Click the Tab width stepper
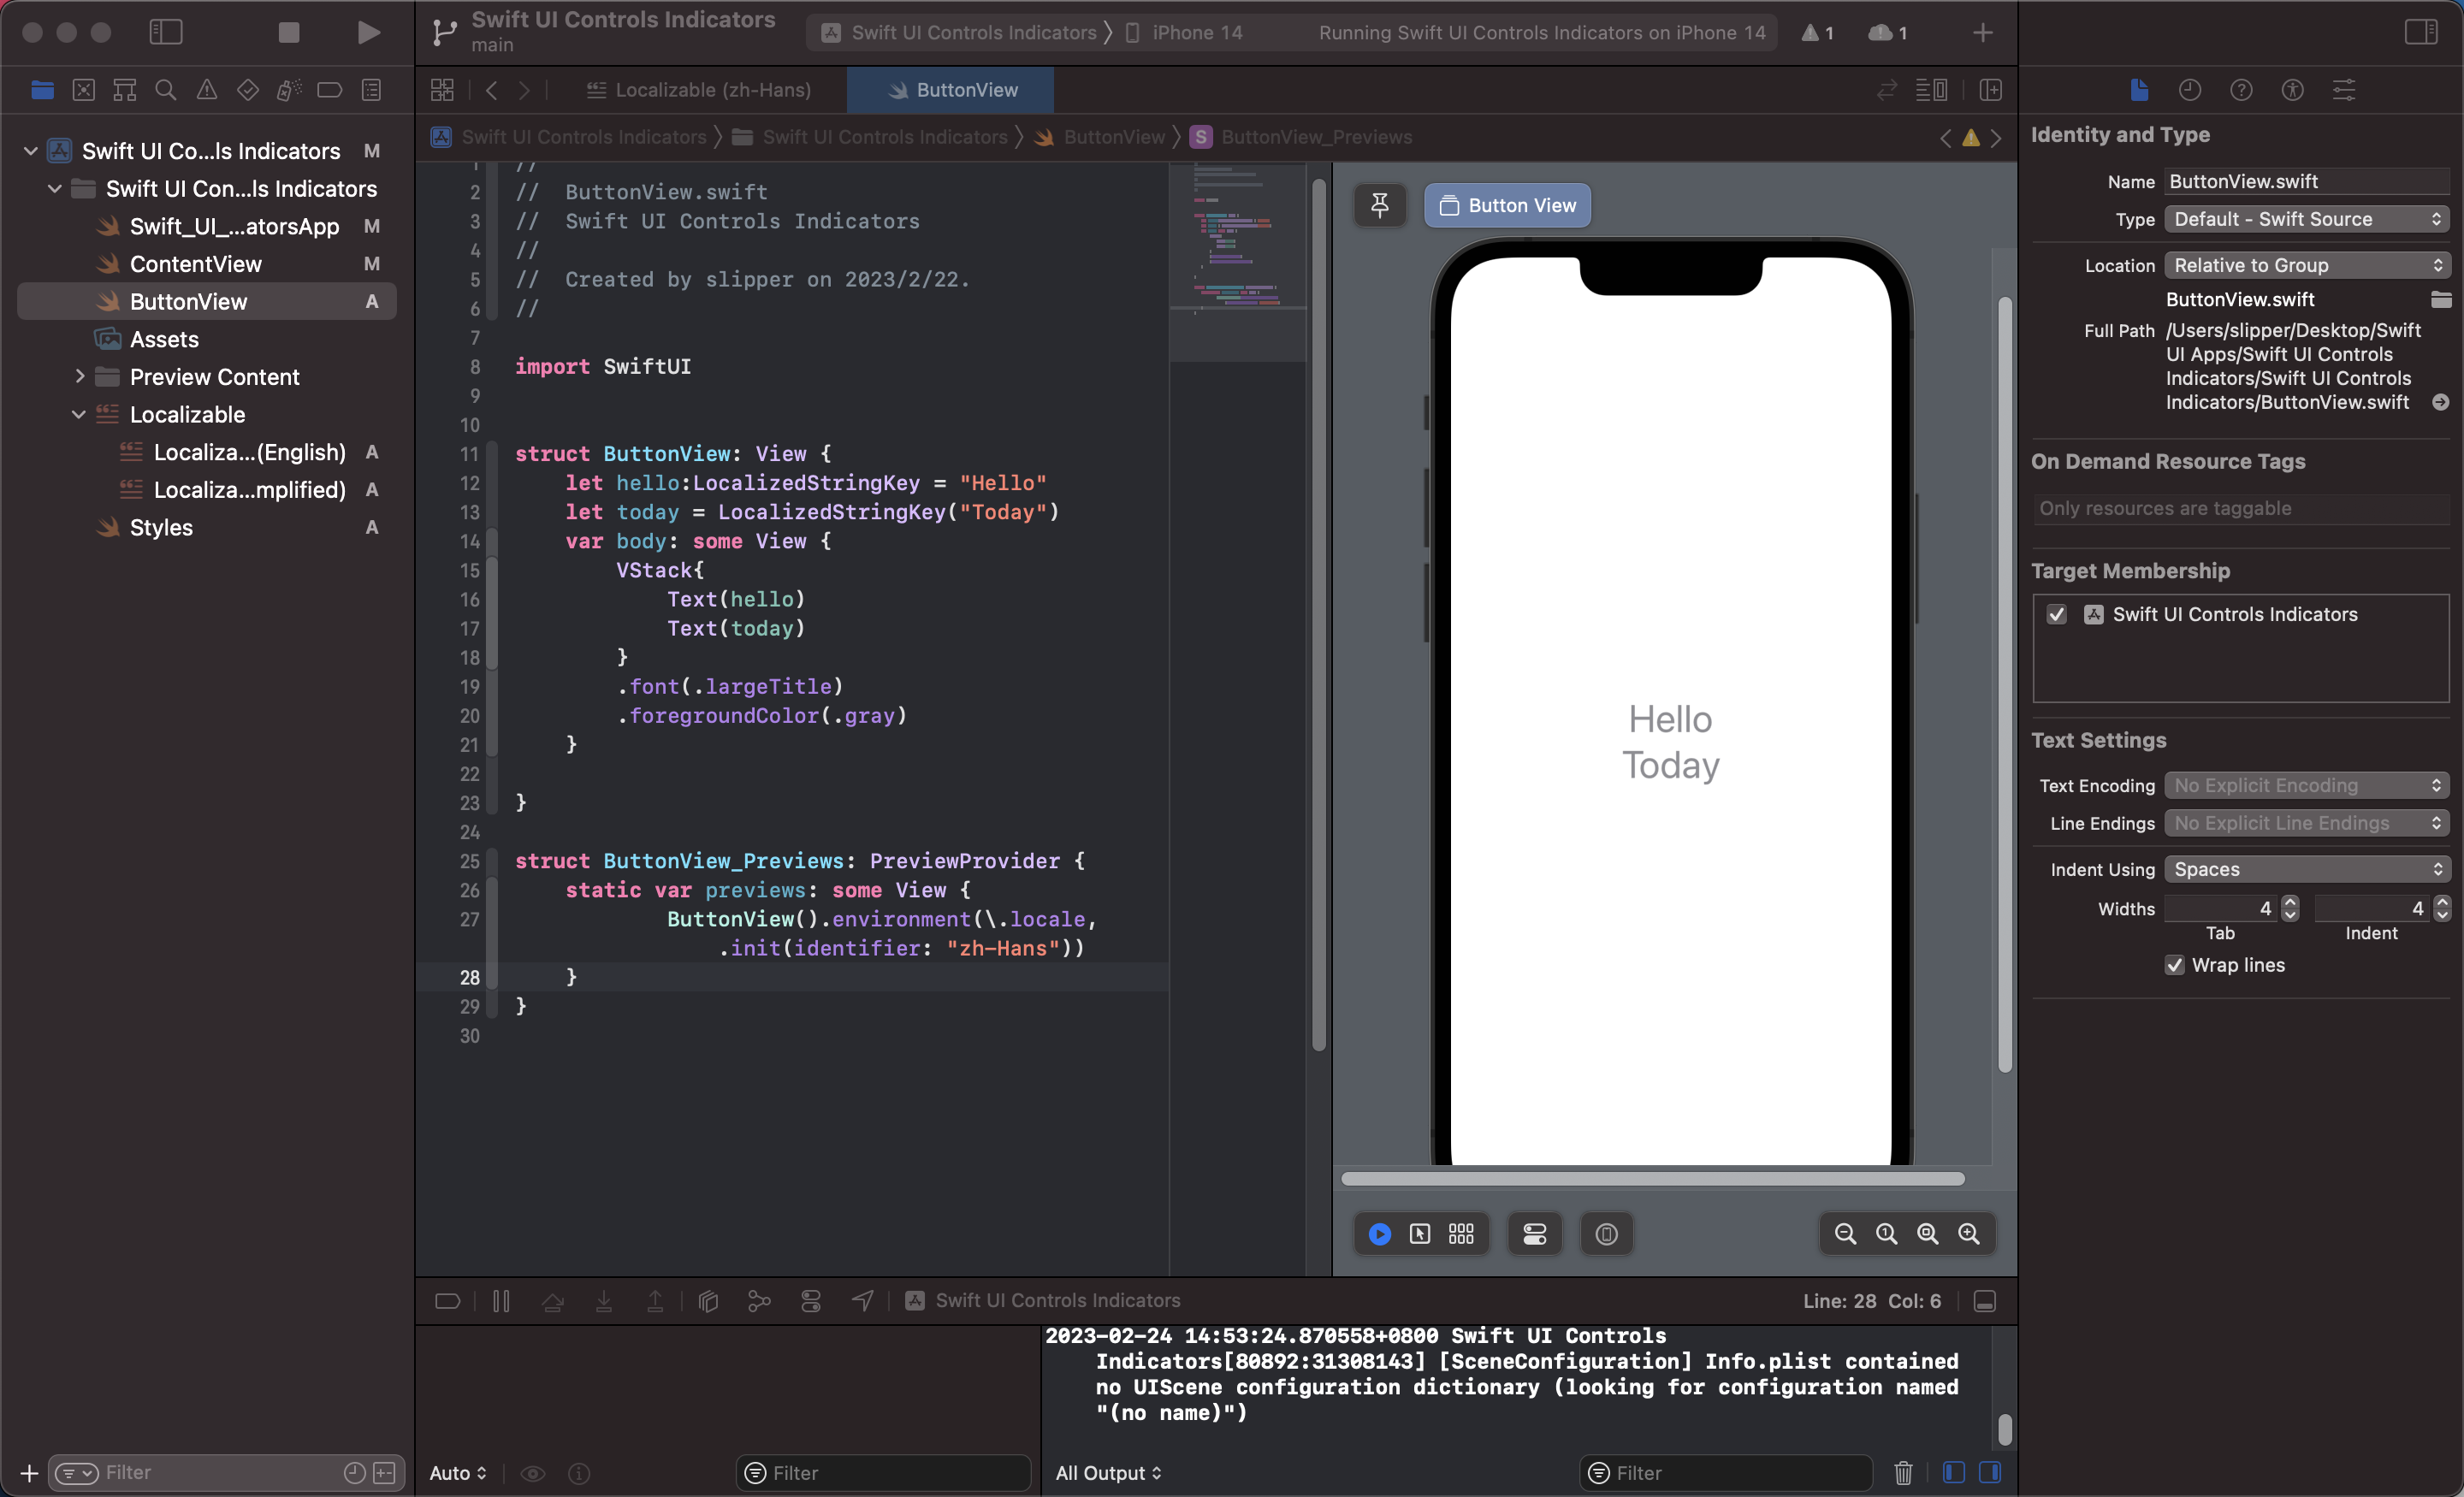 (2290, 908)
